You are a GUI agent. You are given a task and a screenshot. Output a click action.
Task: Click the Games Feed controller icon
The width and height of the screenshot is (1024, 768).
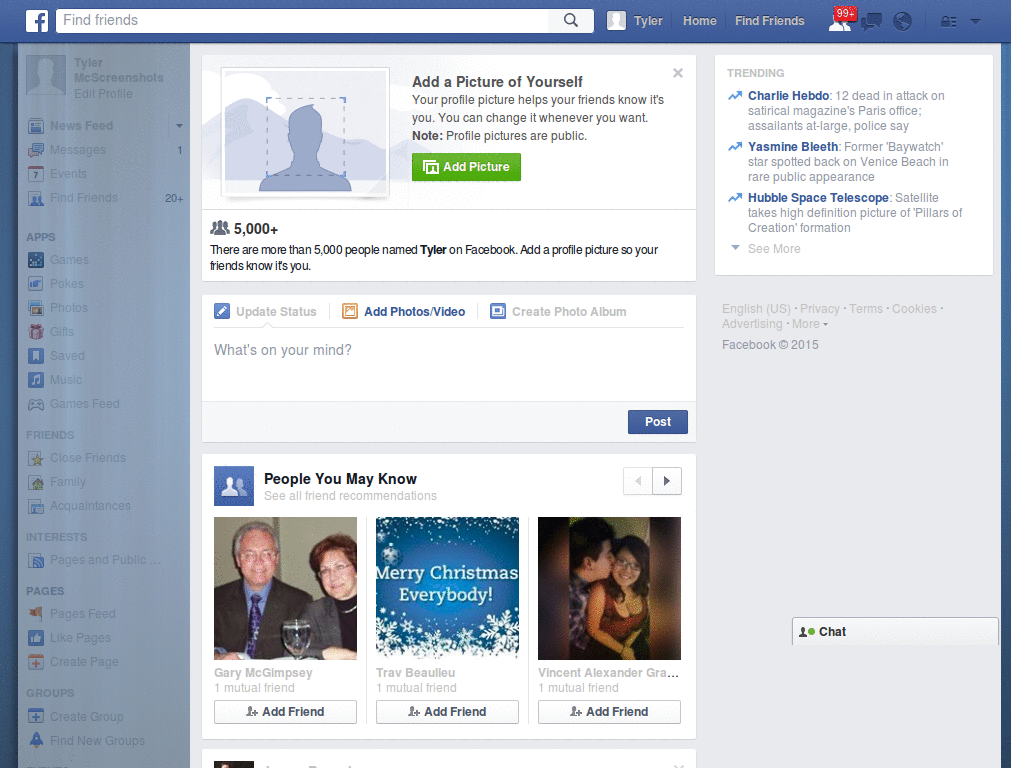tap(36, 404)
